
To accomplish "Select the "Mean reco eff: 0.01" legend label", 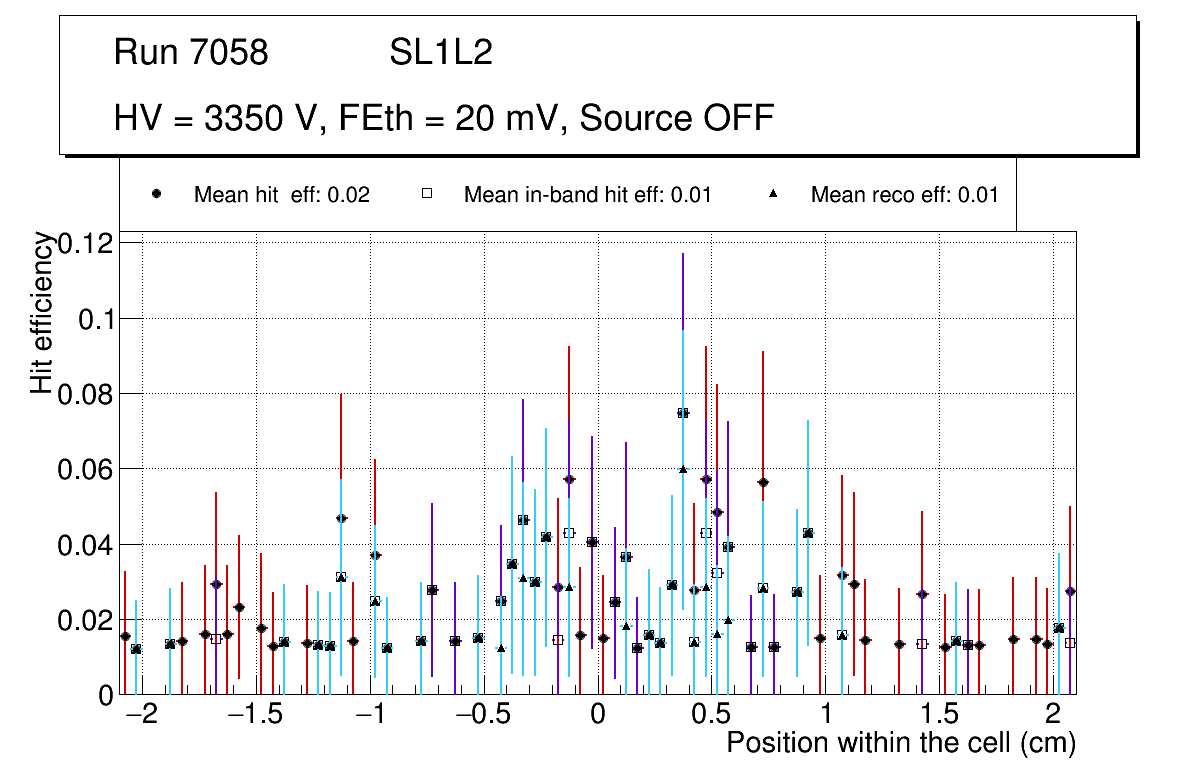I will point(904,195).
